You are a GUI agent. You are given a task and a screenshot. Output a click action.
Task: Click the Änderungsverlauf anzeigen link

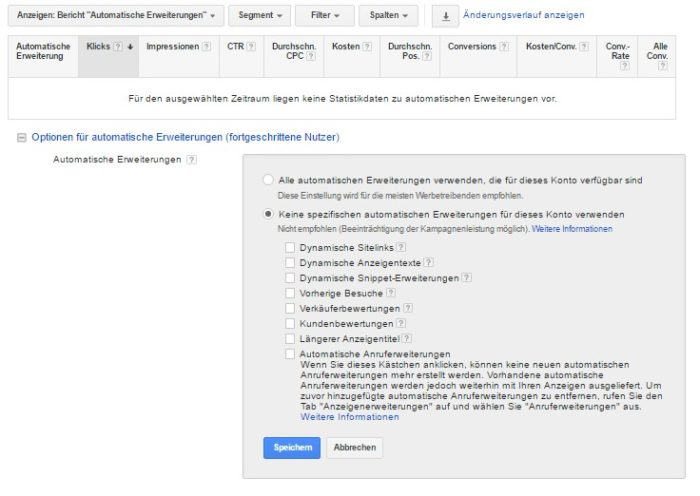tap(523, 16)
